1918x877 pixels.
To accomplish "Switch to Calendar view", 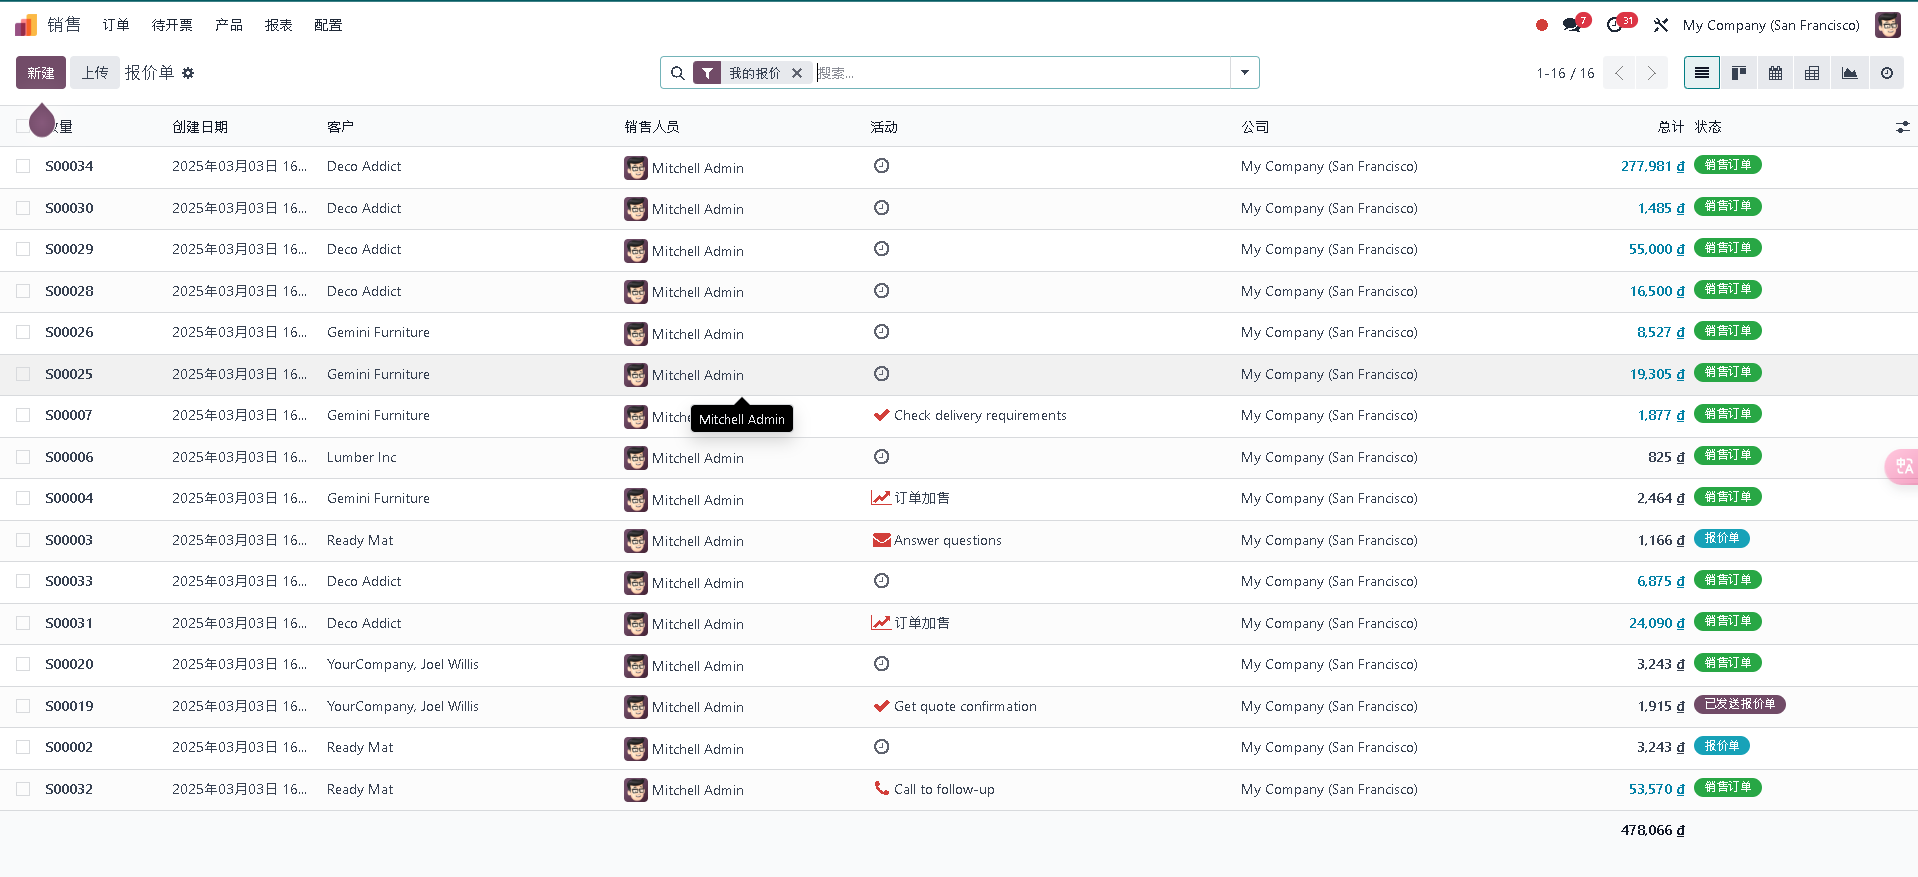I will [x=1775, y=73].
